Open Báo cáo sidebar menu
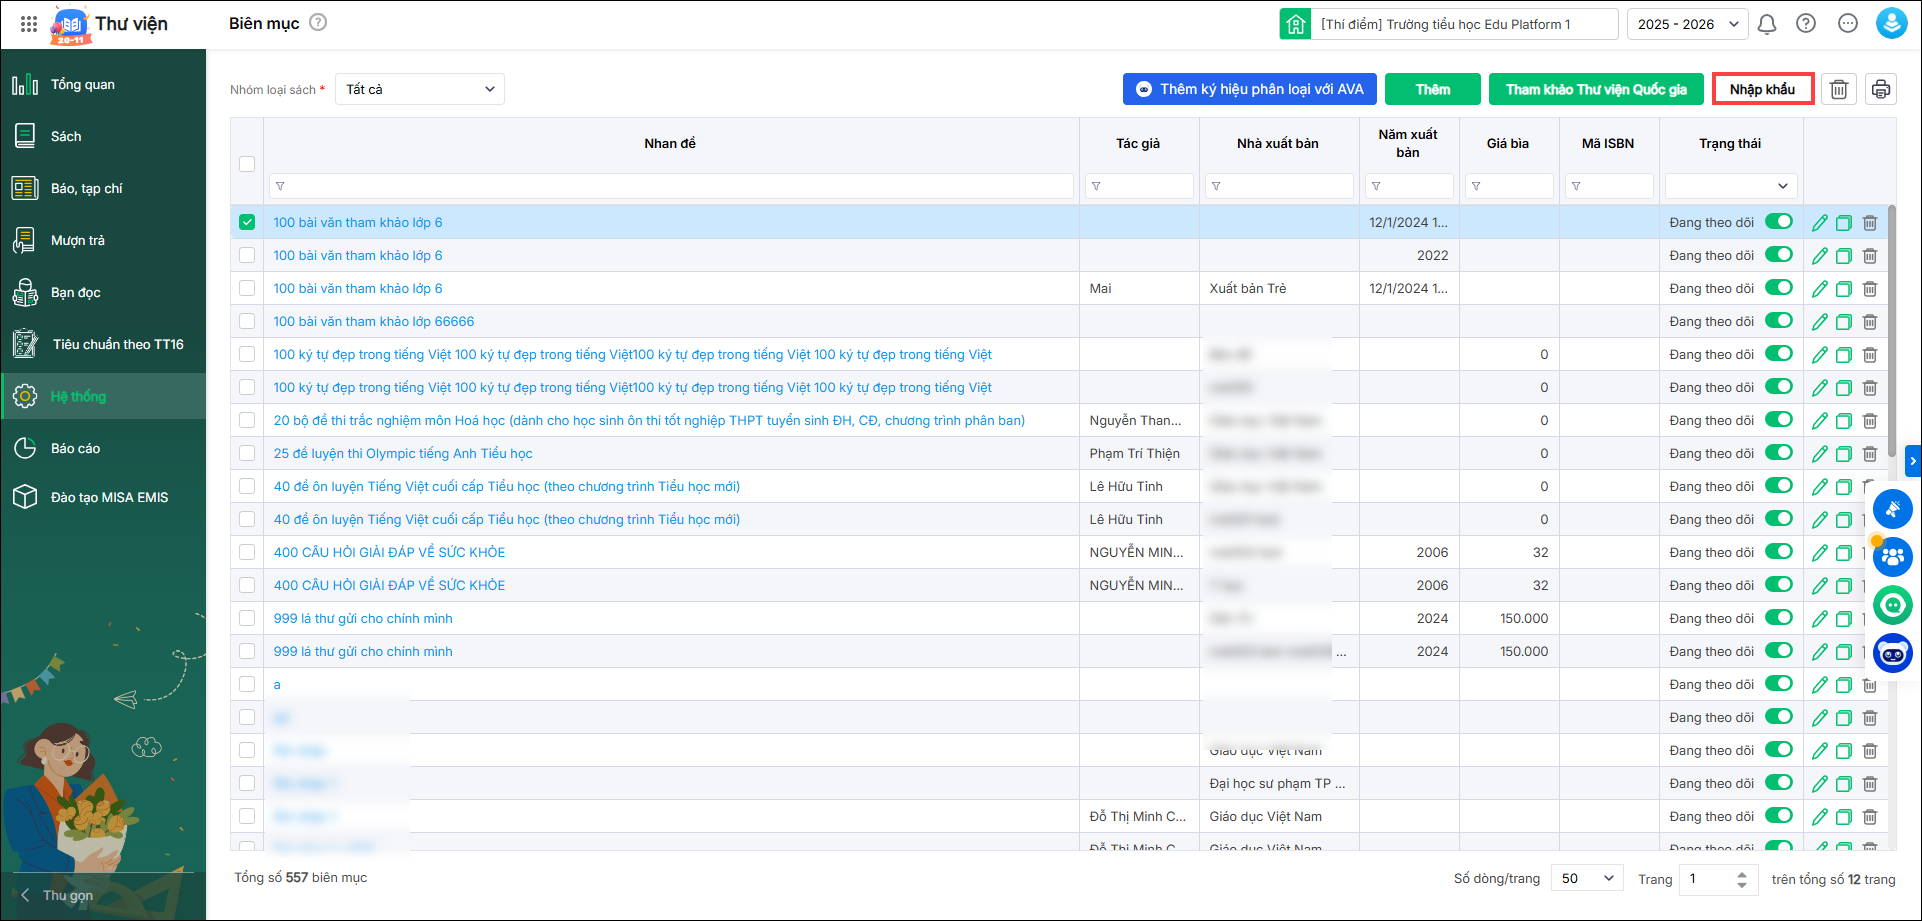 76,448
